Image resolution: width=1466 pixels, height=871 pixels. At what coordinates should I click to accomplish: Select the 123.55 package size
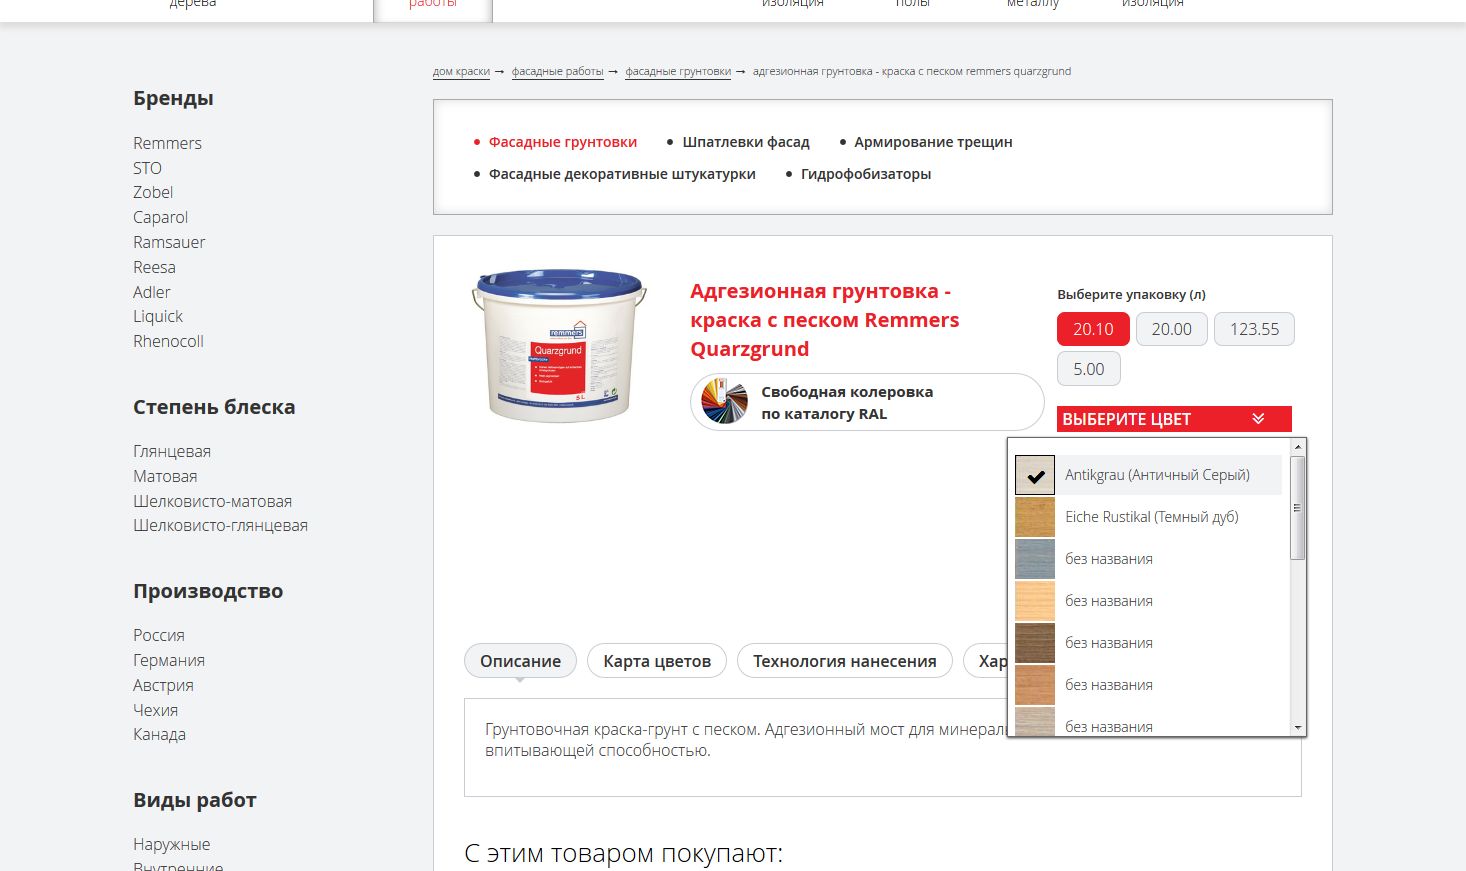click(1254, 329)
